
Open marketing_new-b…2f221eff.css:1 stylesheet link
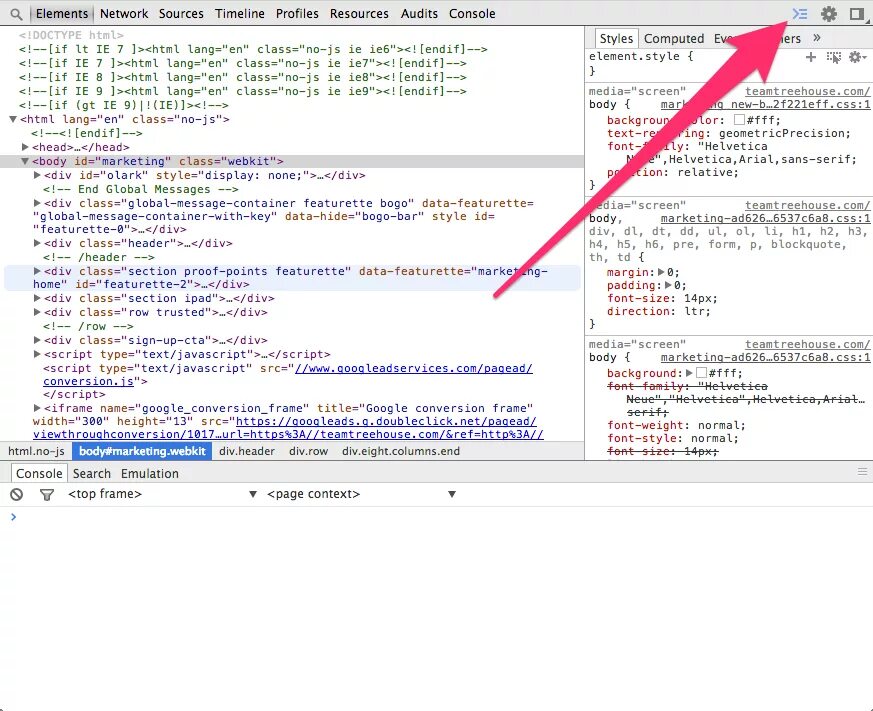point(765,105)
